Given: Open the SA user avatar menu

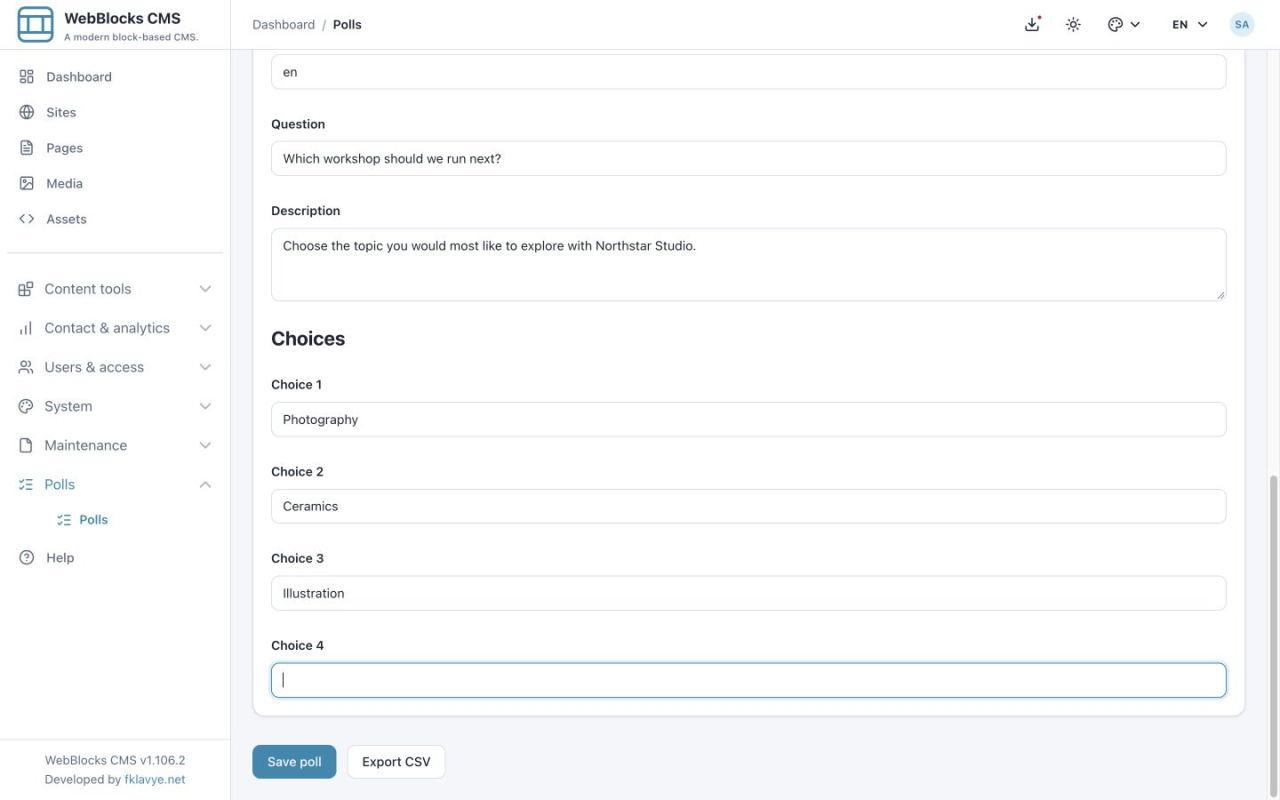Looking at the screenshot, I should (x=1242, y=24).
